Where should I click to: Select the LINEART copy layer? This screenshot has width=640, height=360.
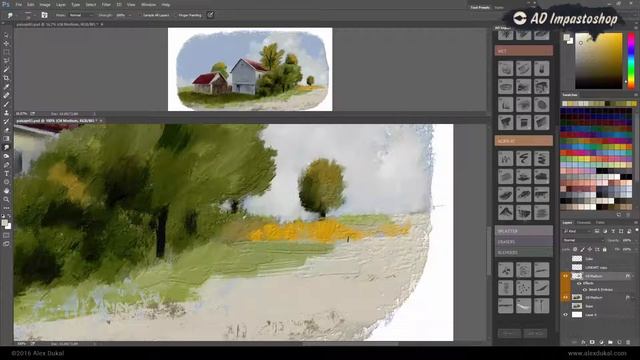[598, 267]
